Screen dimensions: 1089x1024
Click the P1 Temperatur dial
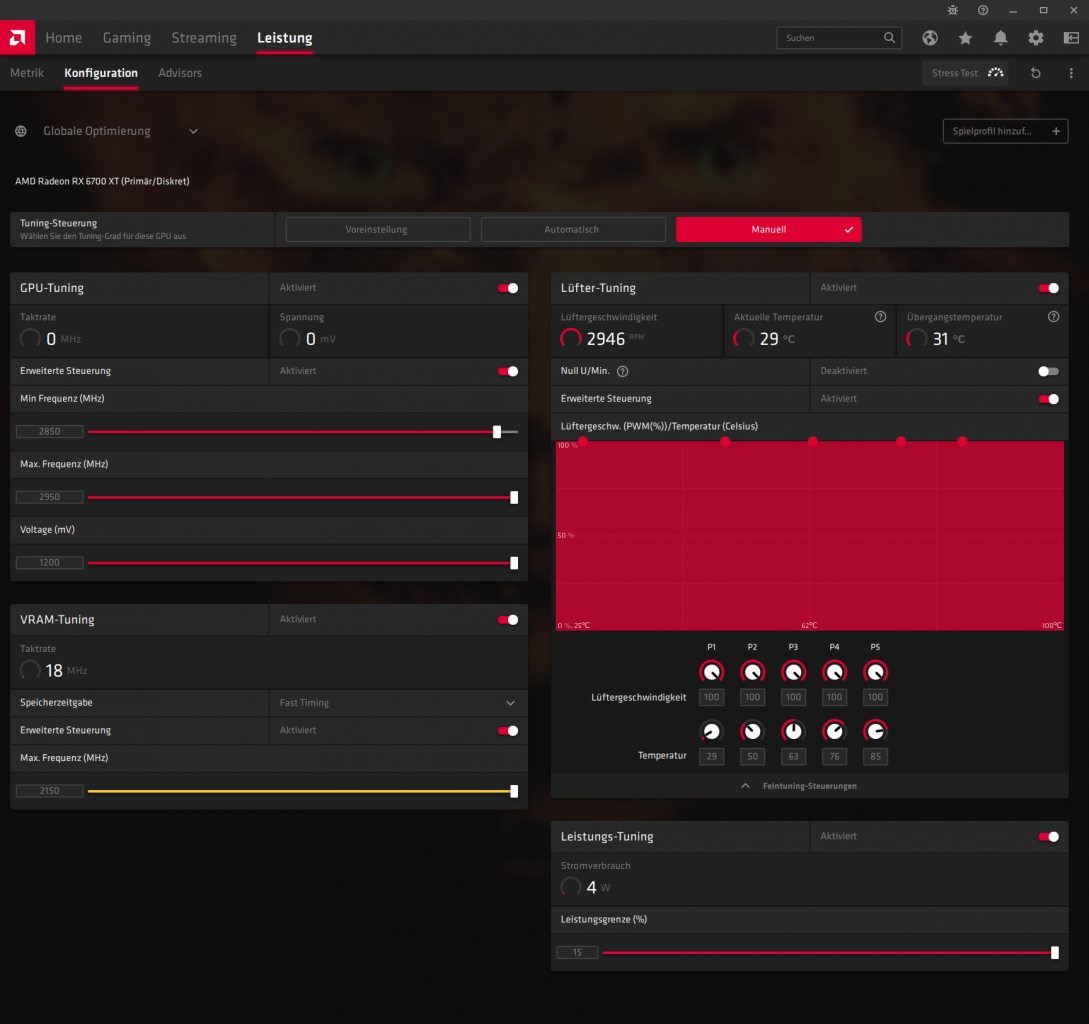(711, 731)
